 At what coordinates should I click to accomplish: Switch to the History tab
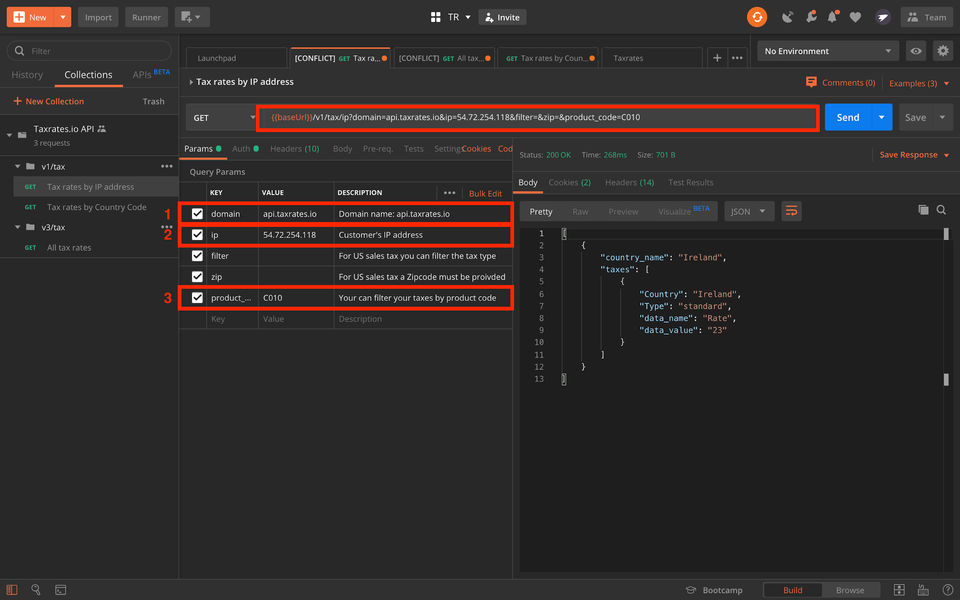27,75
